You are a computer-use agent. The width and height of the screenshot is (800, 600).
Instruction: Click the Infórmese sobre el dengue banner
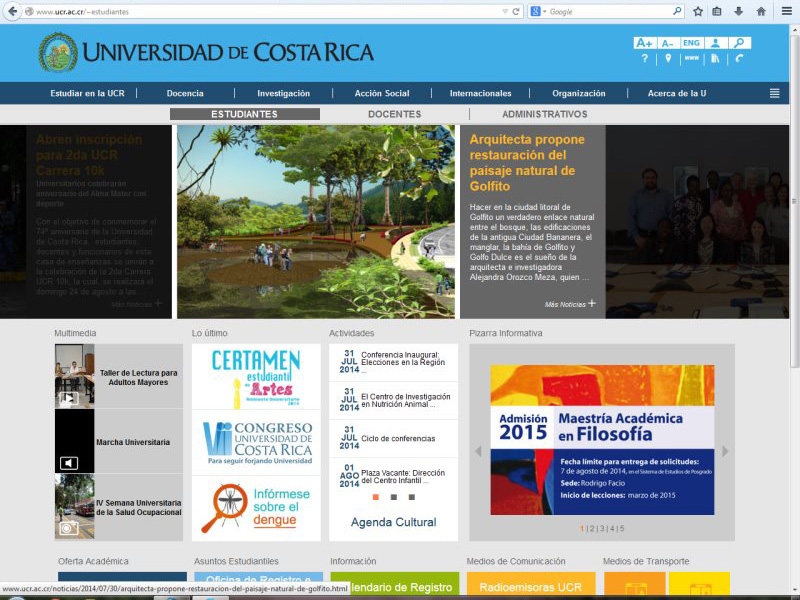[256, 508]
